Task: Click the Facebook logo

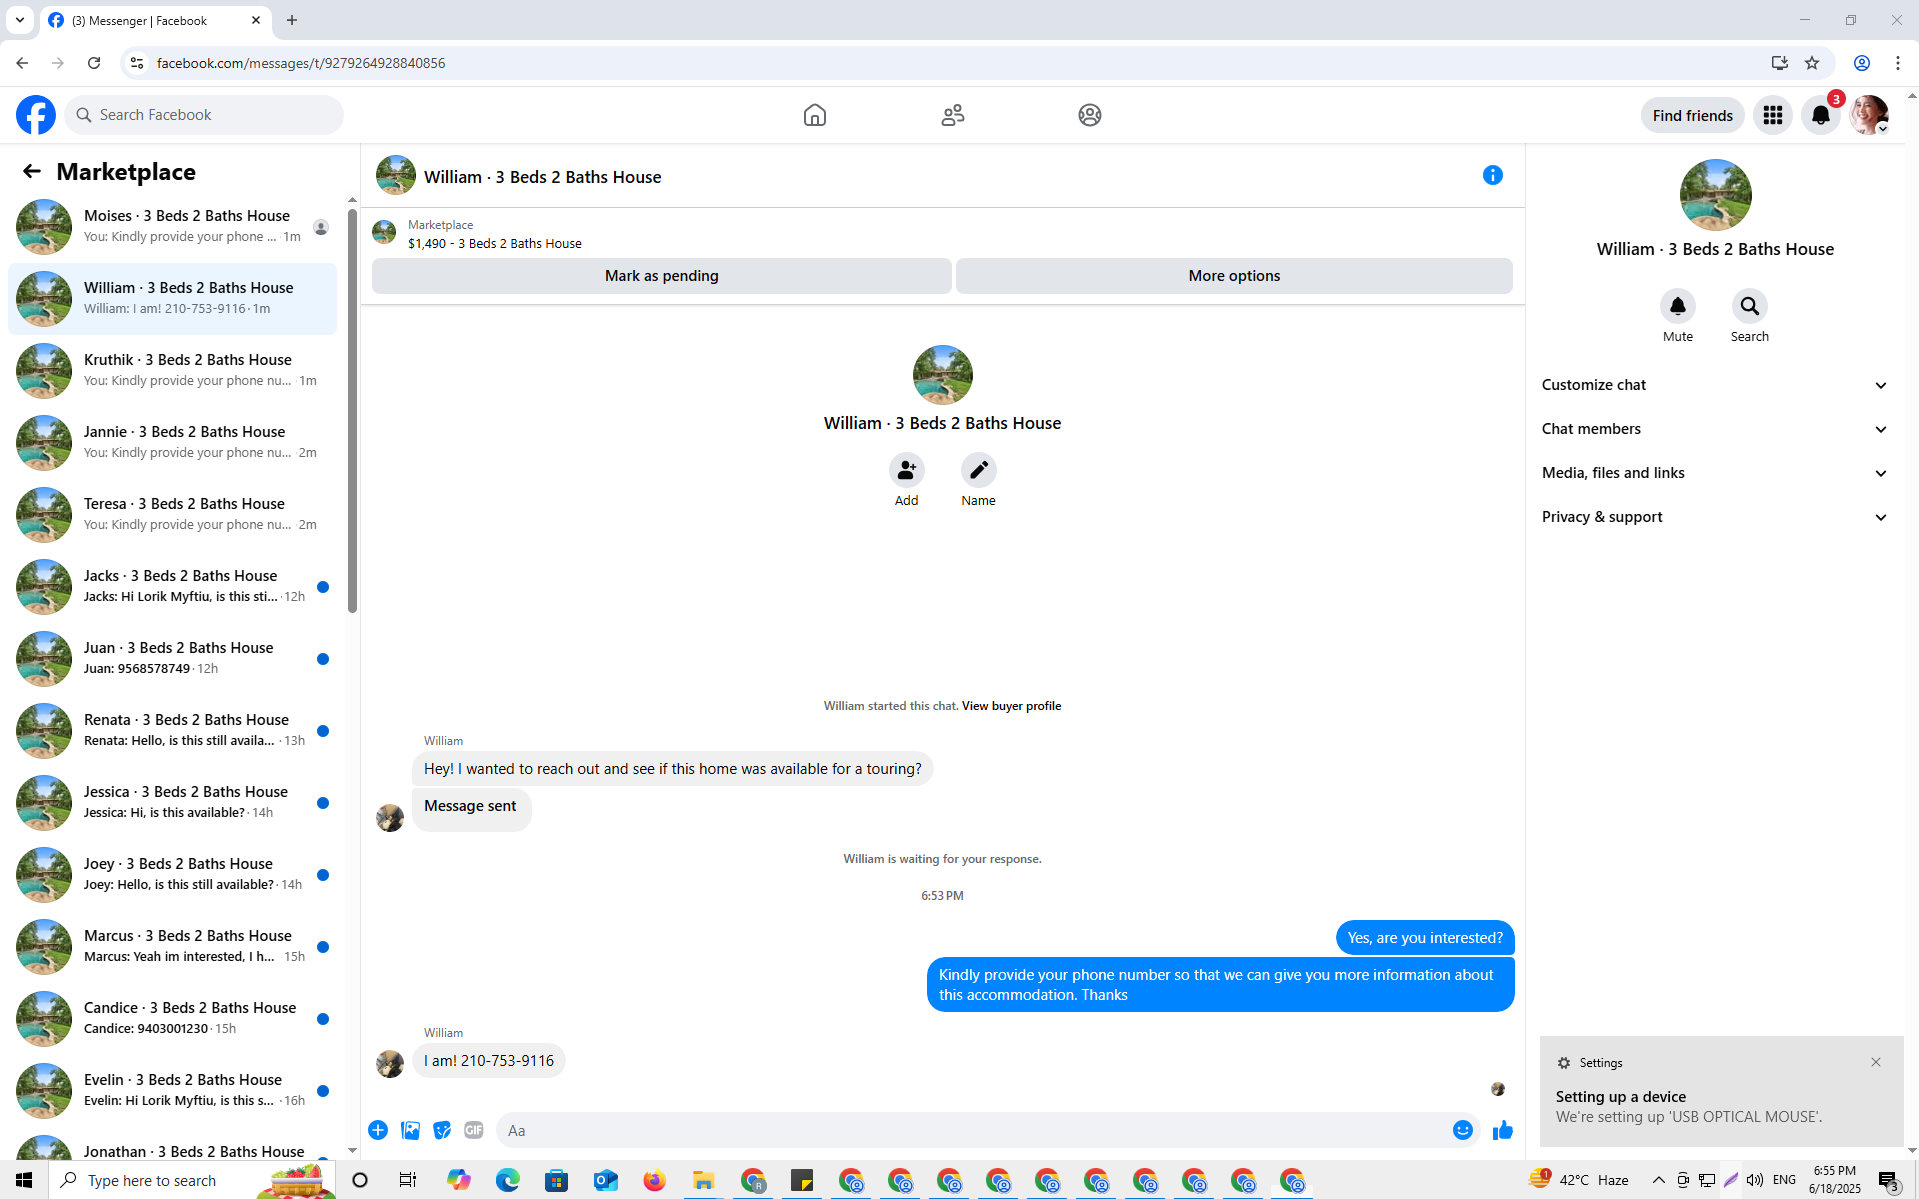Action: [36, 115]
